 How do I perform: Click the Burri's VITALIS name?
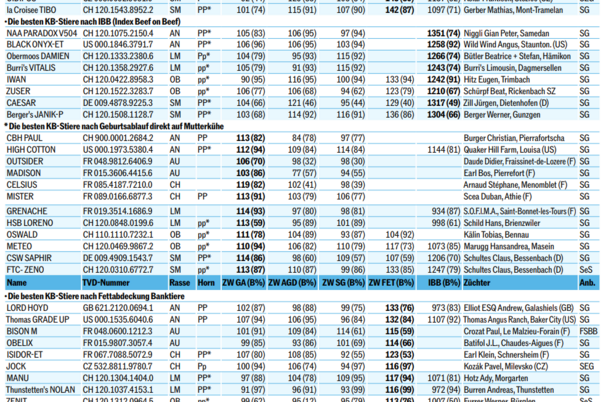pos(31,68)
